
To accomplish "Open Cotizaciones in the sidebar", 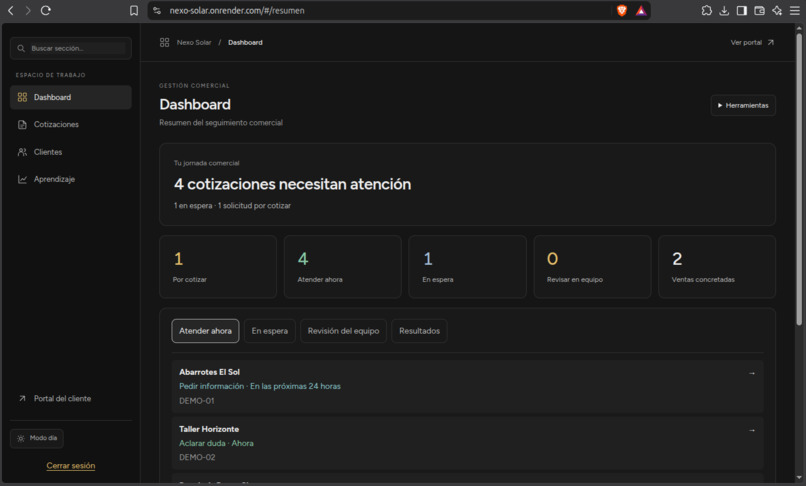I will click(x=71, y=124).
